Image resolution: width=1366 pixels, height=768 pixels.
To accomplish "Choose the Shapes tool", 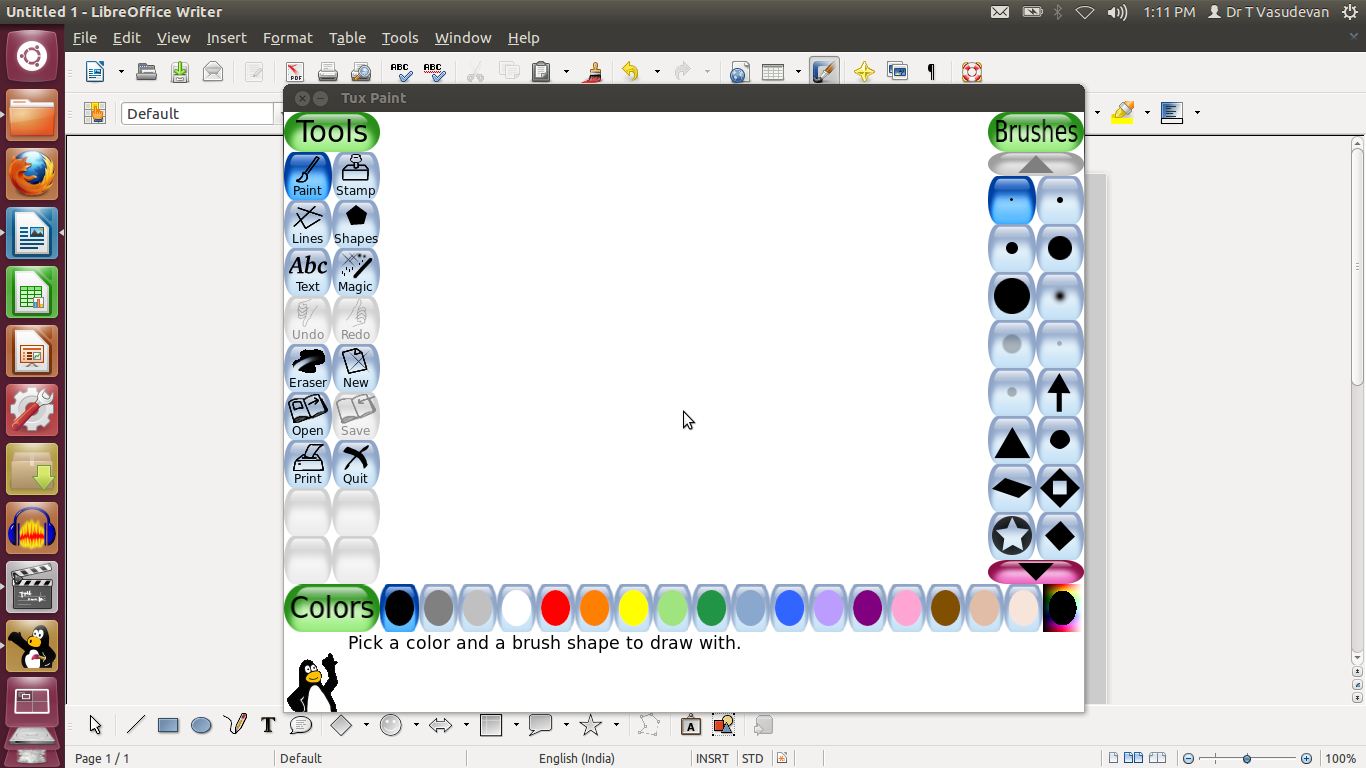I will [x=356, y=224].
